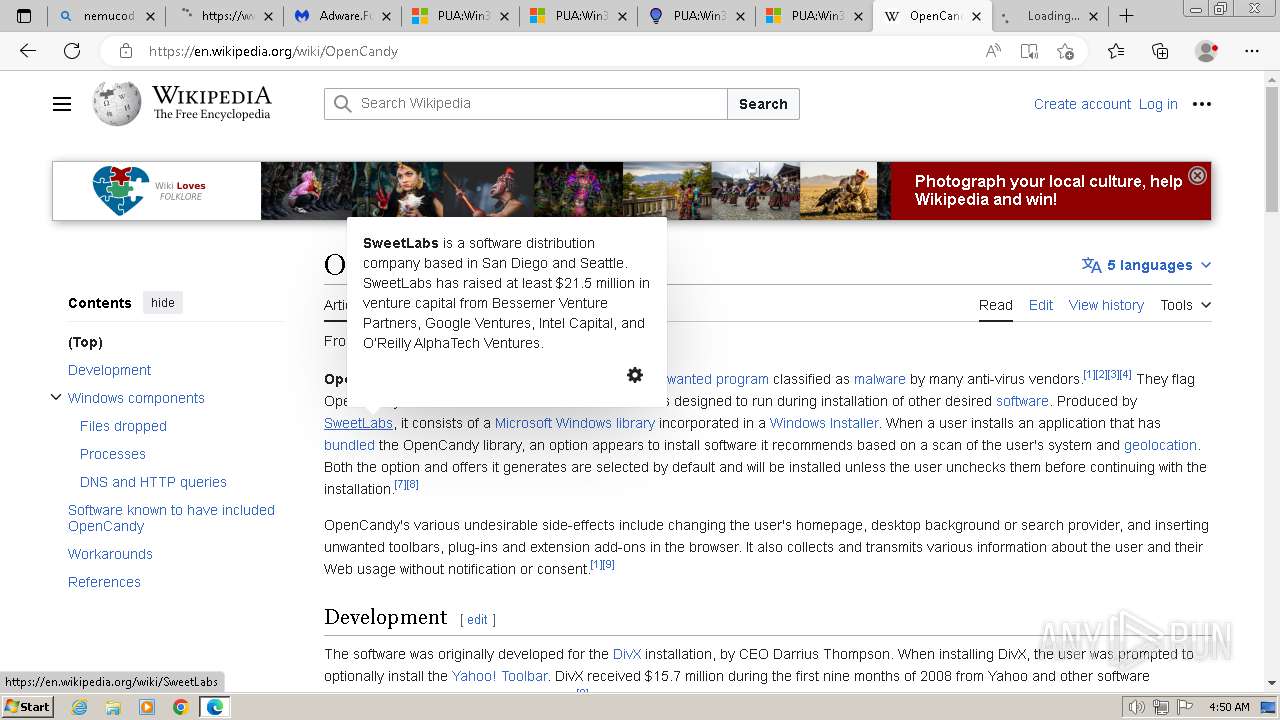1280x720 pixels.
Task: Add this page to favorites
Action: point(1065,51)
